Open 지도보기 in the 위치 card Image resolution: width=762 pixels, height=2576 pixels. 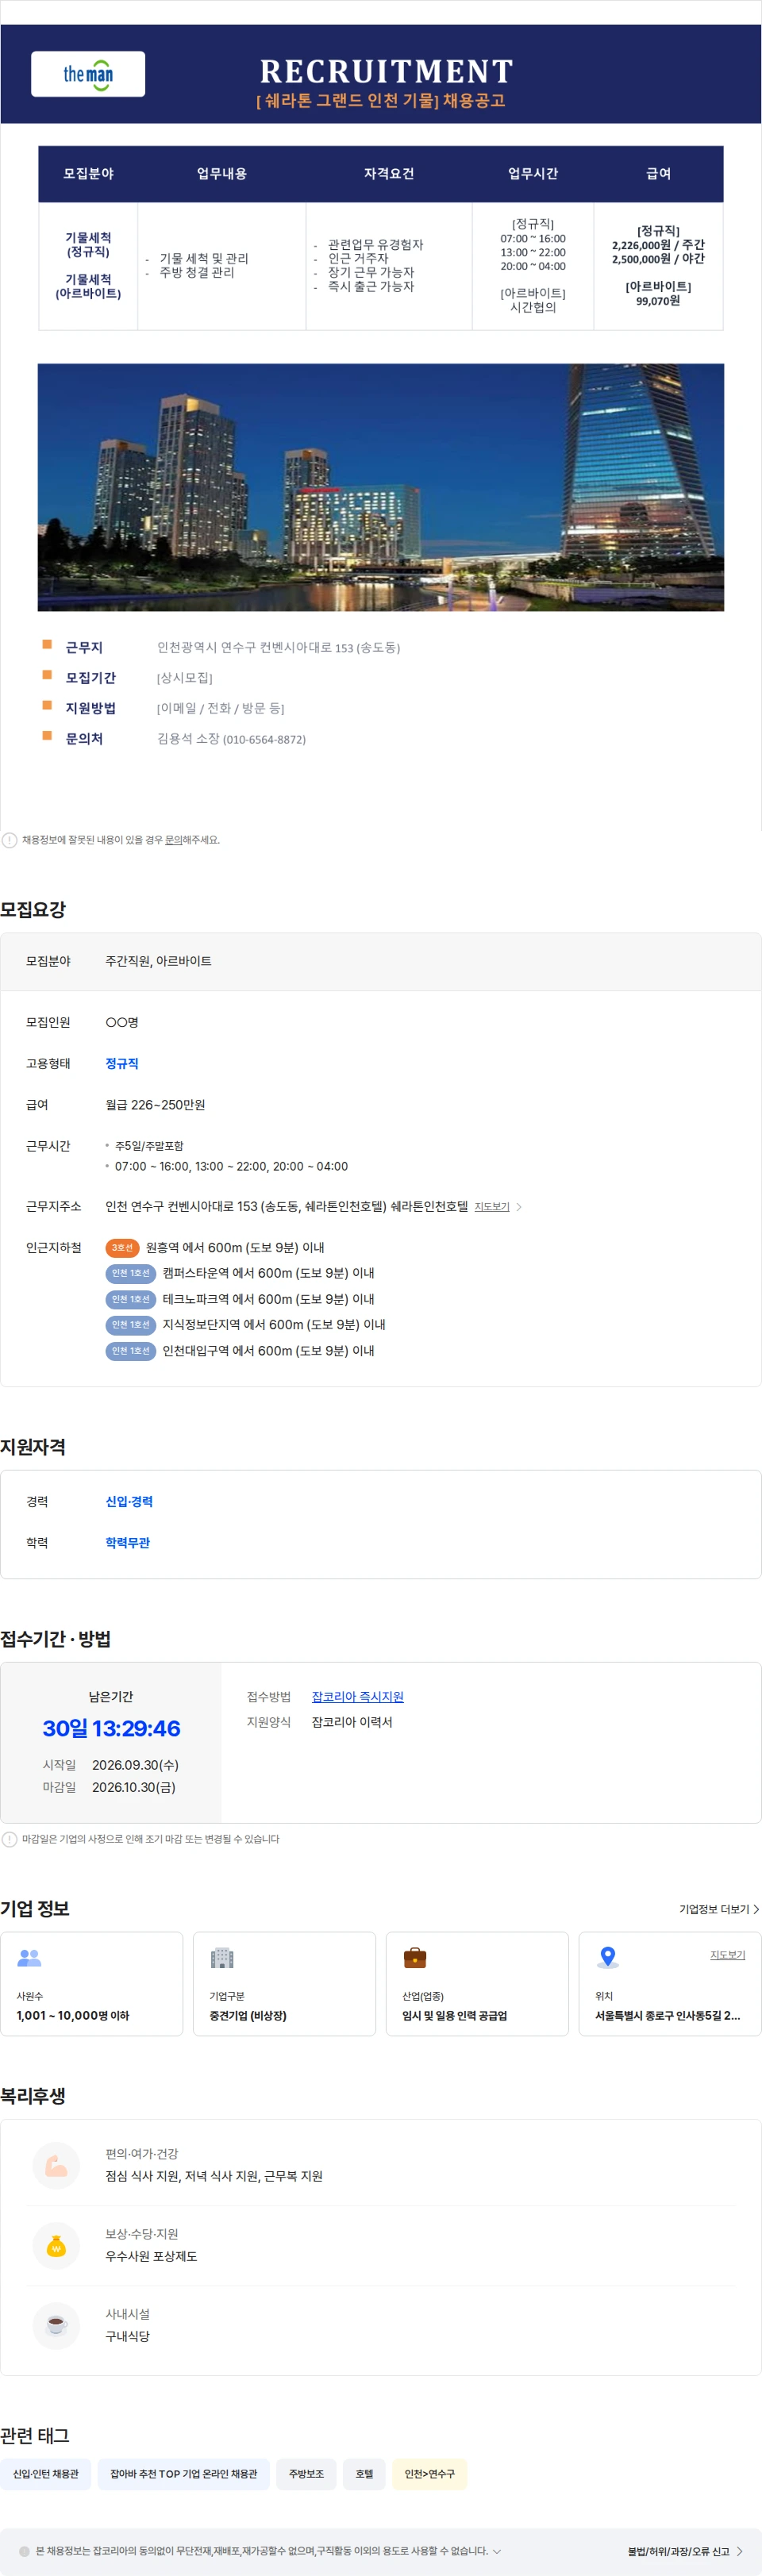[x=728, y=1955]
